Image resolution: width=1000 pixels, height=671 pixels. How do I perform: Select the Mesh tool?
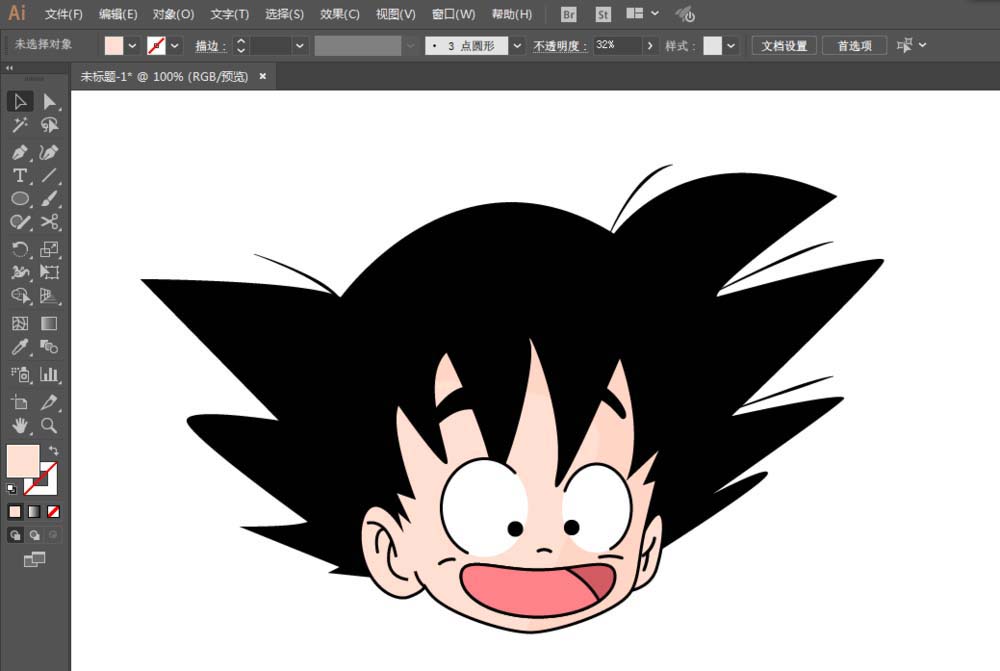pyautogui.click(x=20, y=323)
